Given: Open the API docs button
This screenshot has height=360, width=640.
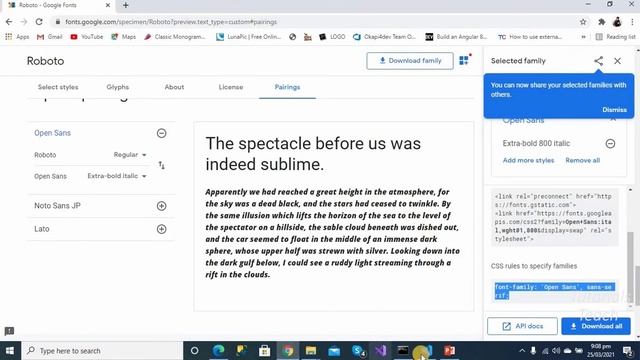Looking at the screenshot, I should click(x=522, y=326).
